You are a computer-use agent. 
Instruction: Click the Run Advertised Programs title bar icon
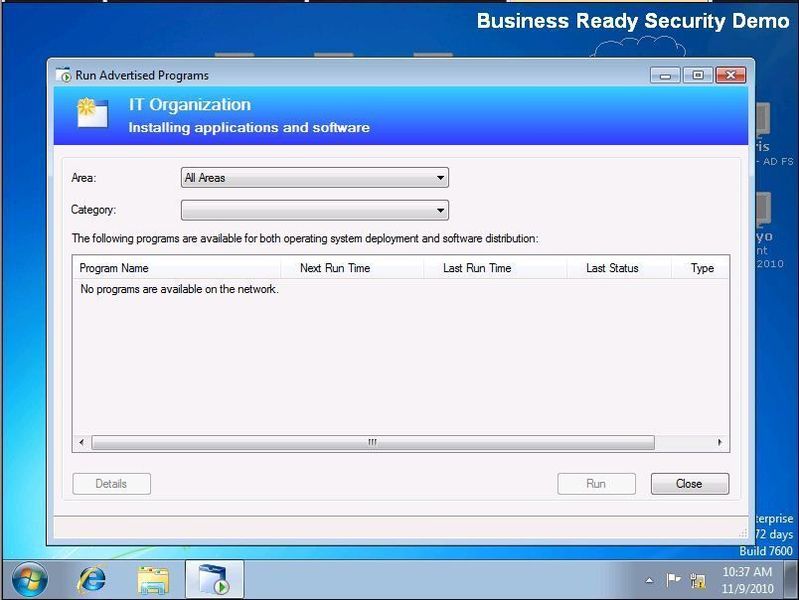pyautogui.click(x=64, y=74)
